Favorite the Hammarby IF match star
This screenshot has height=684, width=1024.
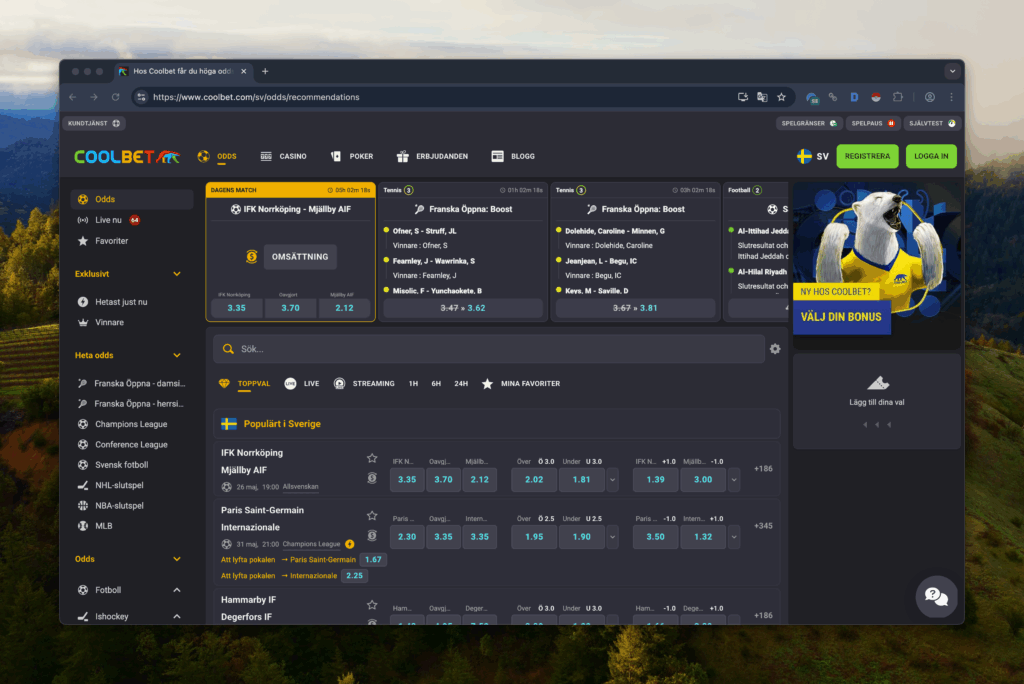click(372, 605)
